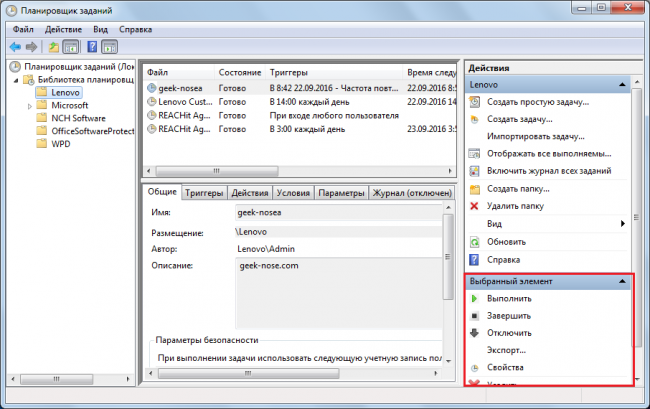Click the Описание text field
Screen dimensions: 650x409
point(335,290)
